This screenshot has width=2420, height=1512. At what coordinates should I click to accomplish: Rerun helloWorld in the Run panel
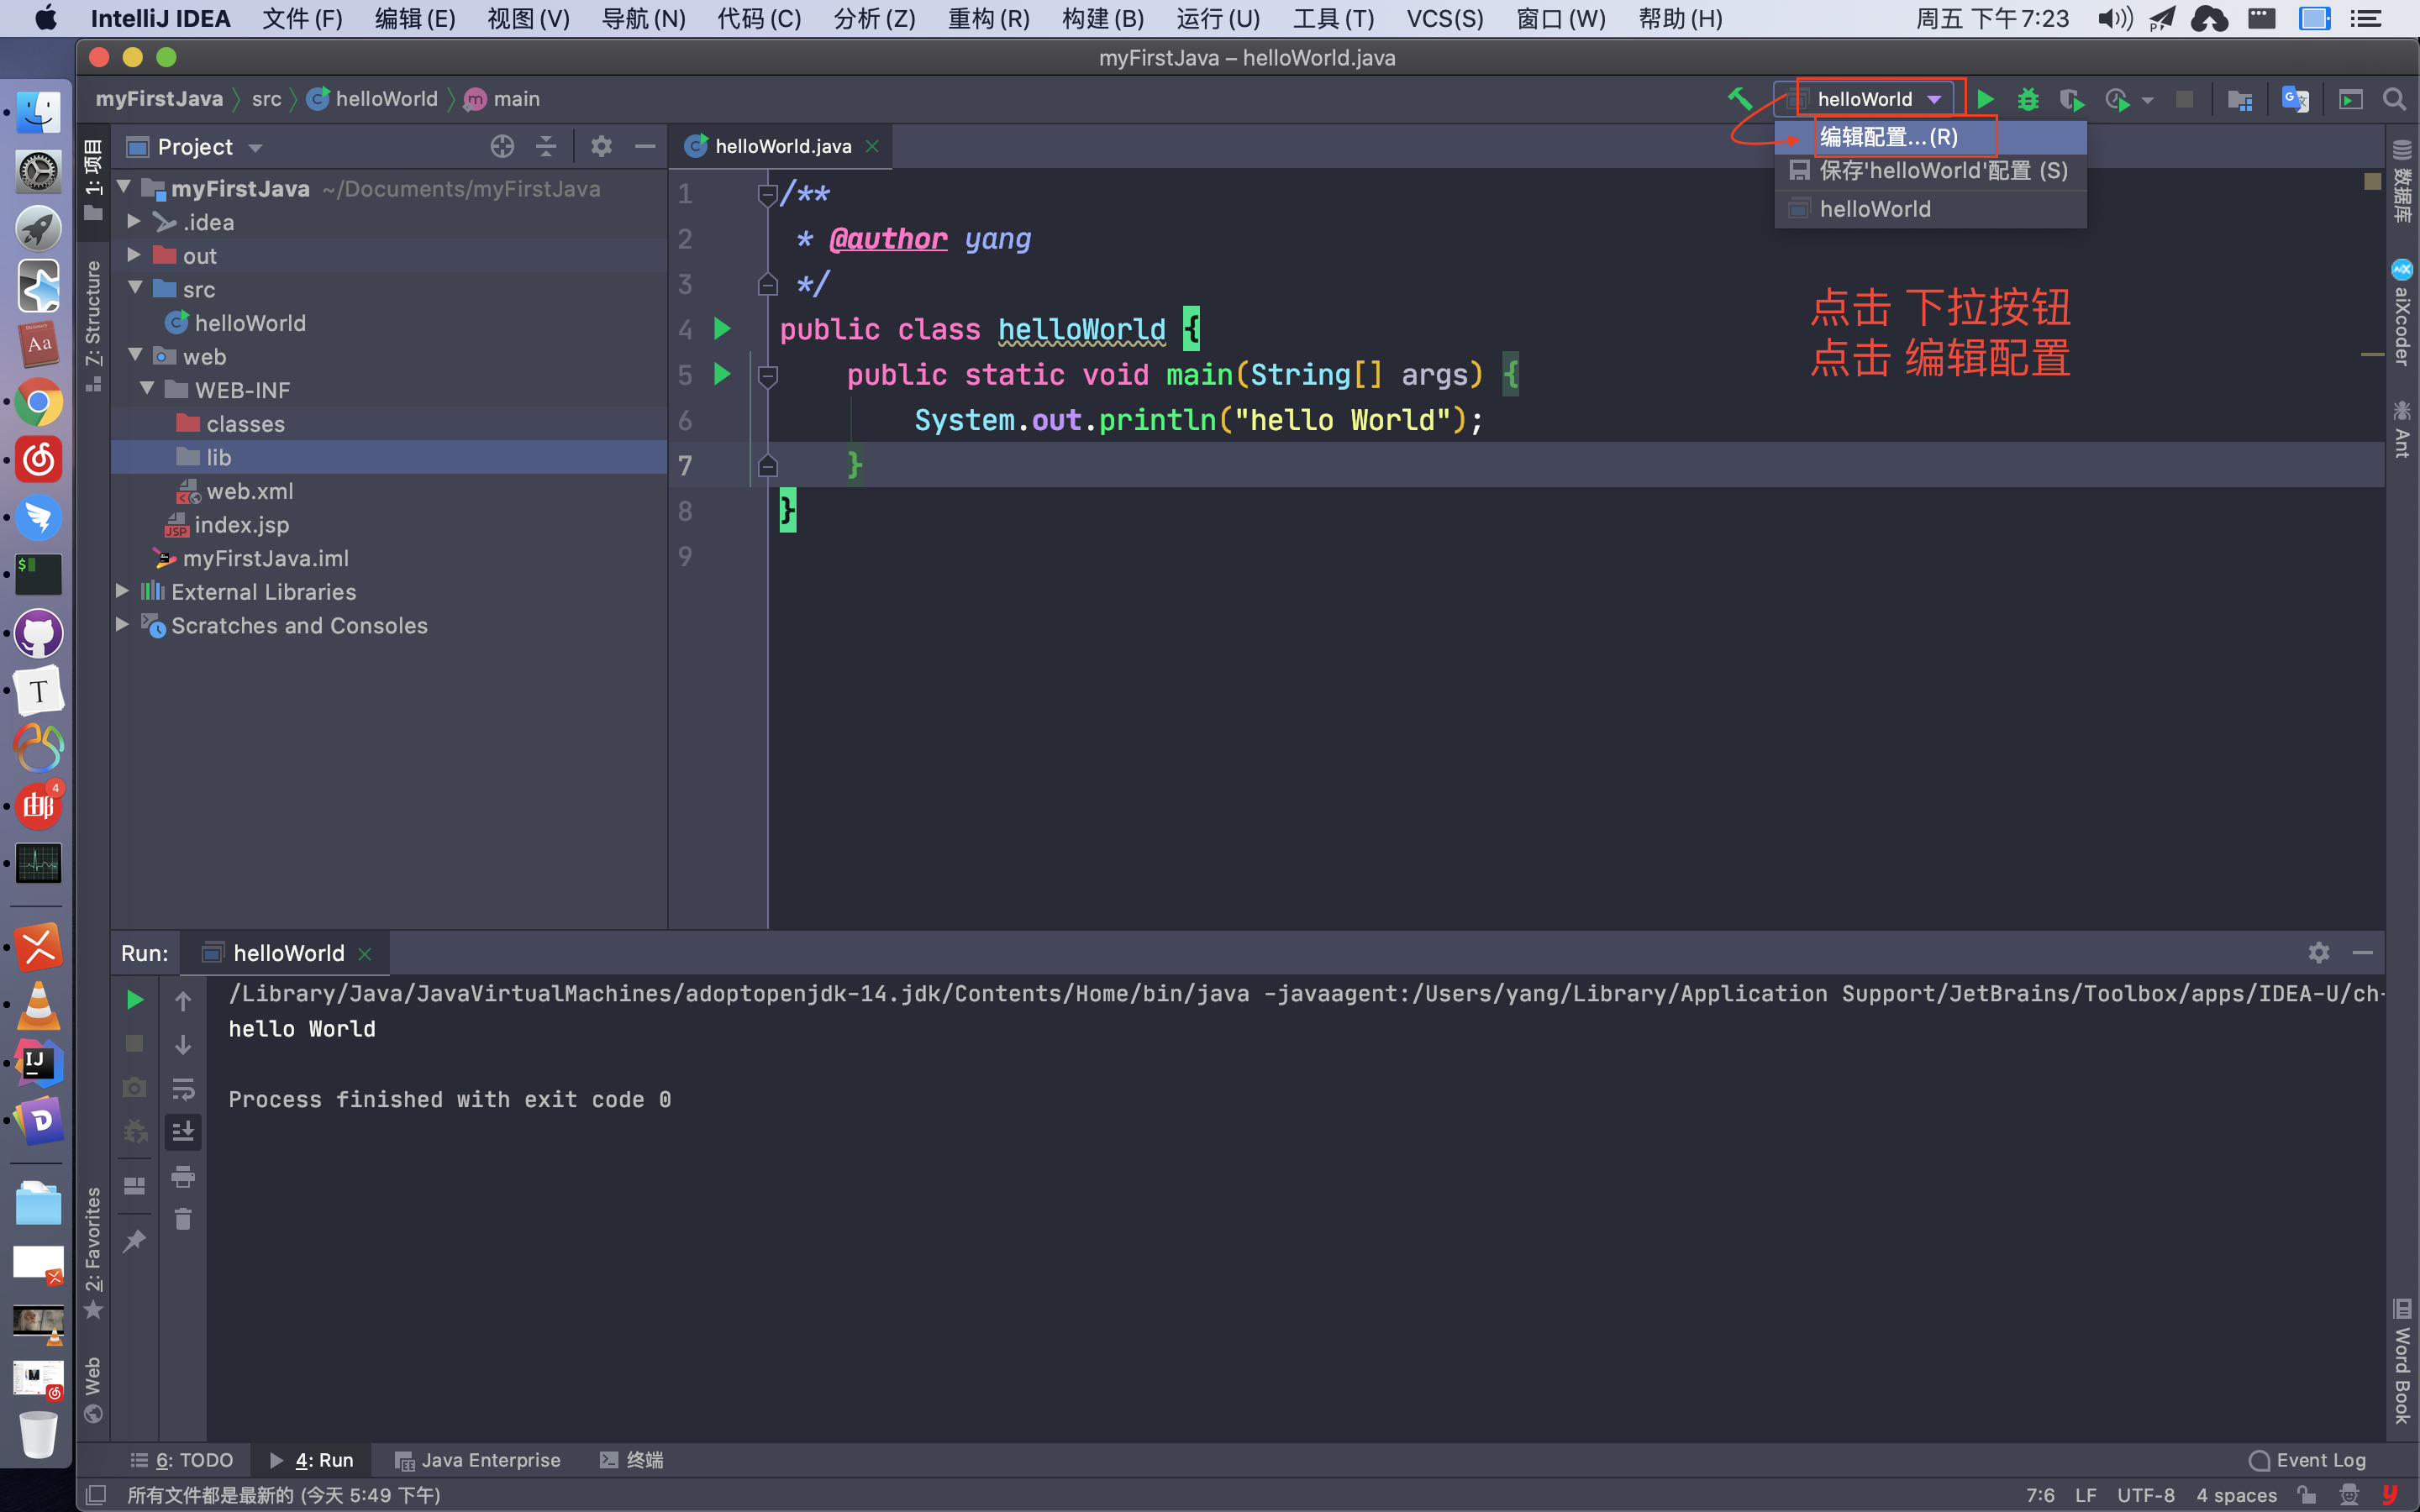click(135, 1000)
